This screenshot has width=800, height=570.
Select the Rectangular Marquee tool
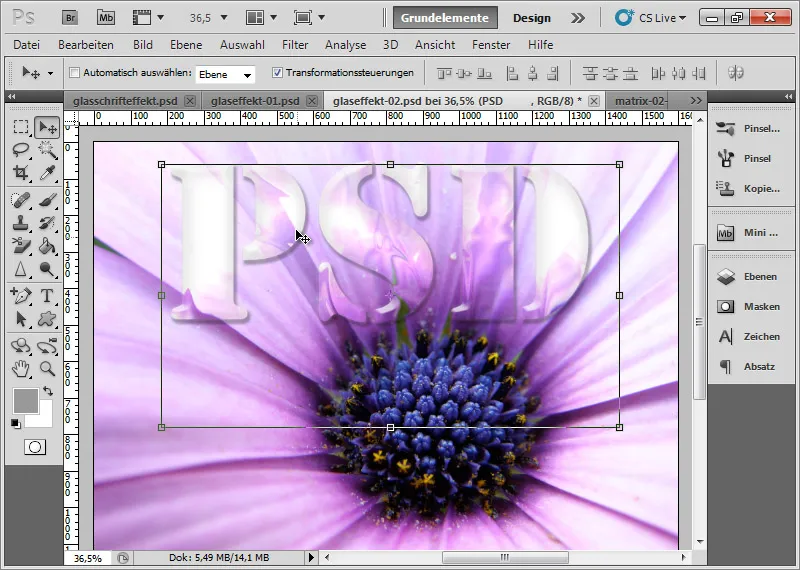pos(21,127)
